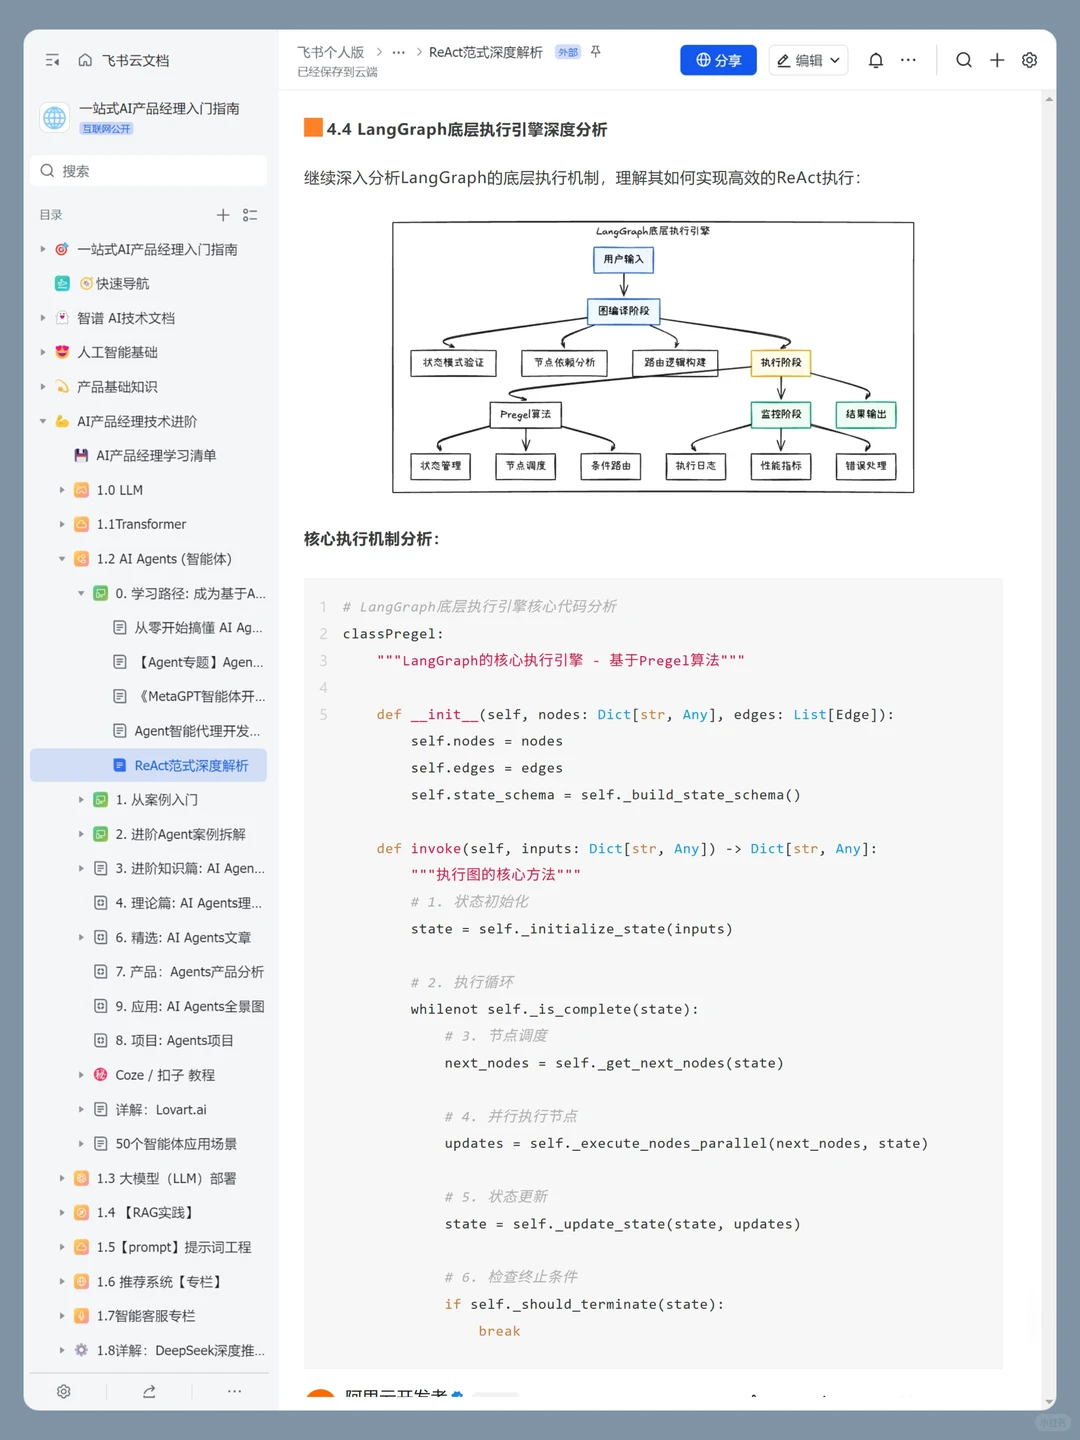Expand the 人工智能基础 node
The height and width of the screenshot is (1440, 1080).
pos(43,352)
